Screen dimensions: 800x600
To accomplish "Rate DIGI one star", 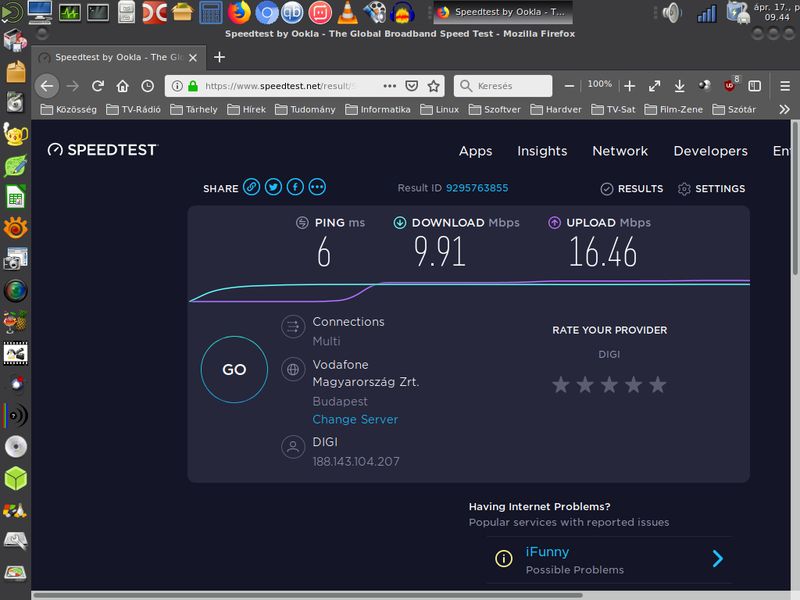I will point(561,385).
